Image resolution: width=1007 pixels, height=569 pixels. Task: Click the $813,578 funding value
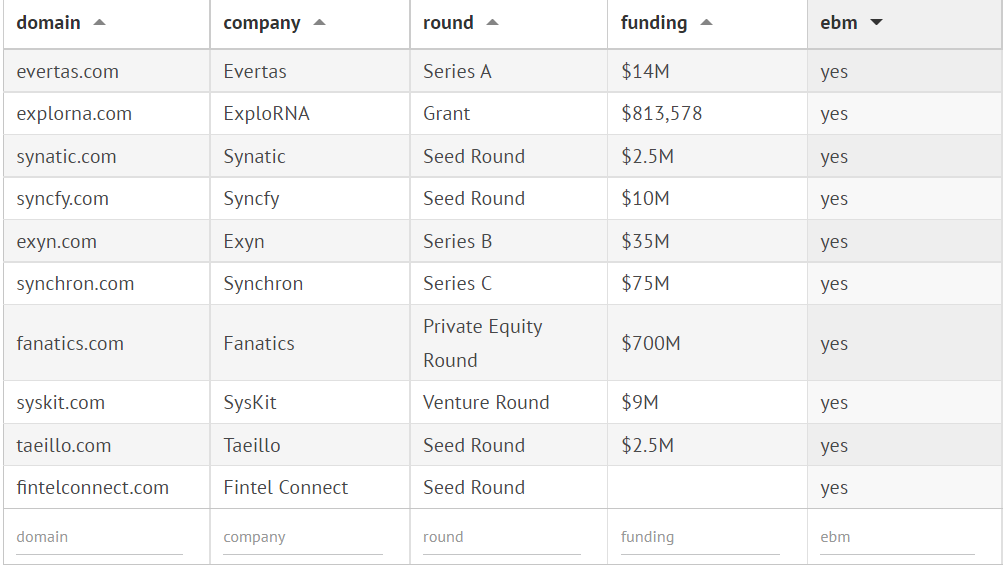pyautogui.click(x=662, y=114)
